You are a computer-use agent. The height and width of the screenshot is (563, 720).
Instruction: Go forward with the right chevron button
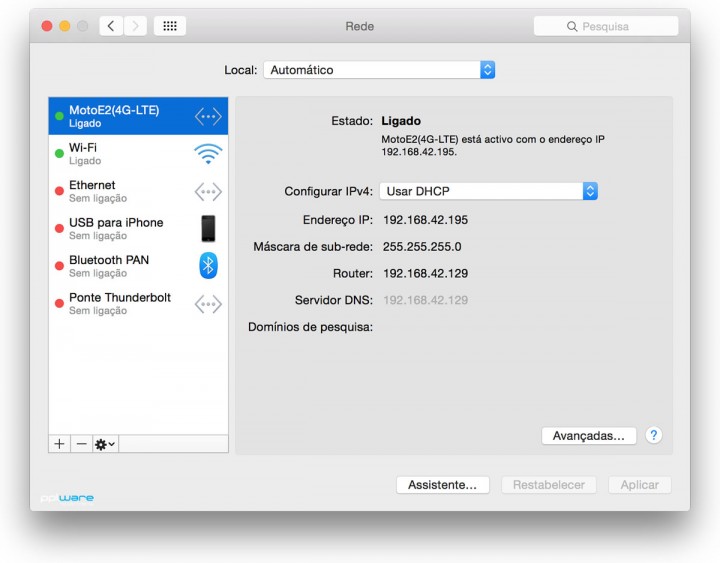tap(135, 26)
